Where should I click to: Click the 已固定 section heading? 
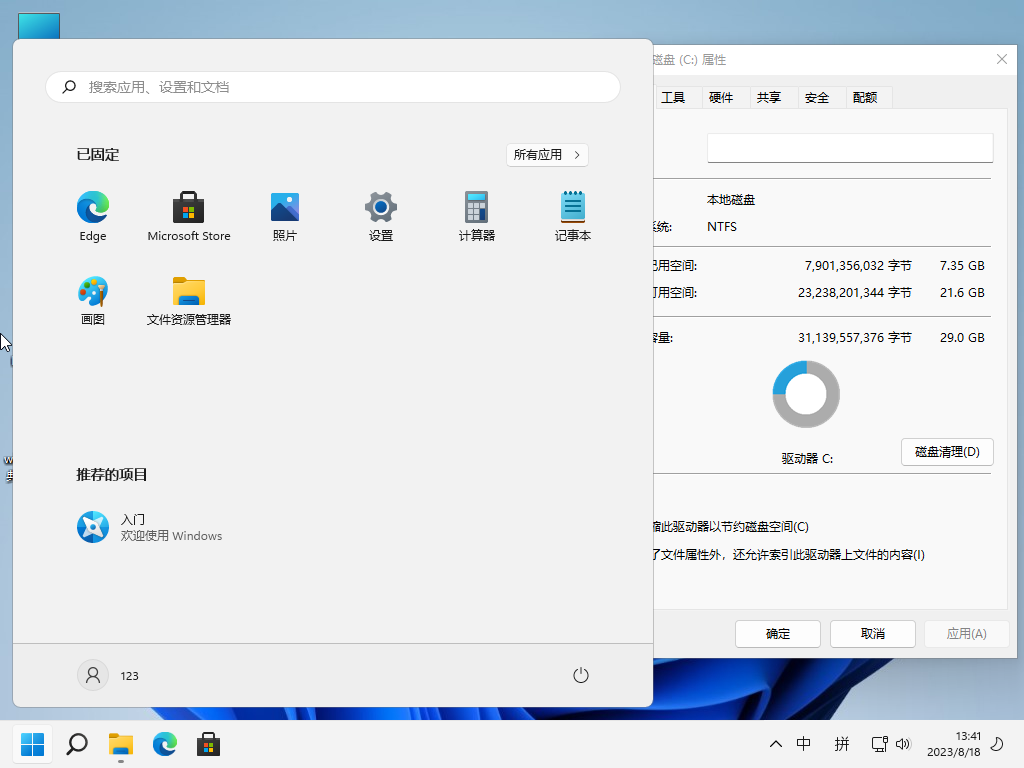pyautogui.click(x=98, y=155)
